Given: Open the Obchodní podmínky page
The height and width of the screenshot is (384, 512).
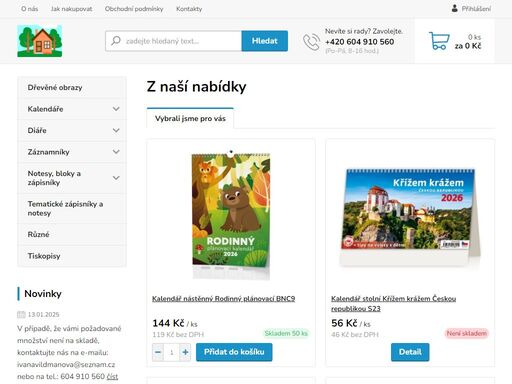Looking at the screenshot, I should [x=134, y=9].
